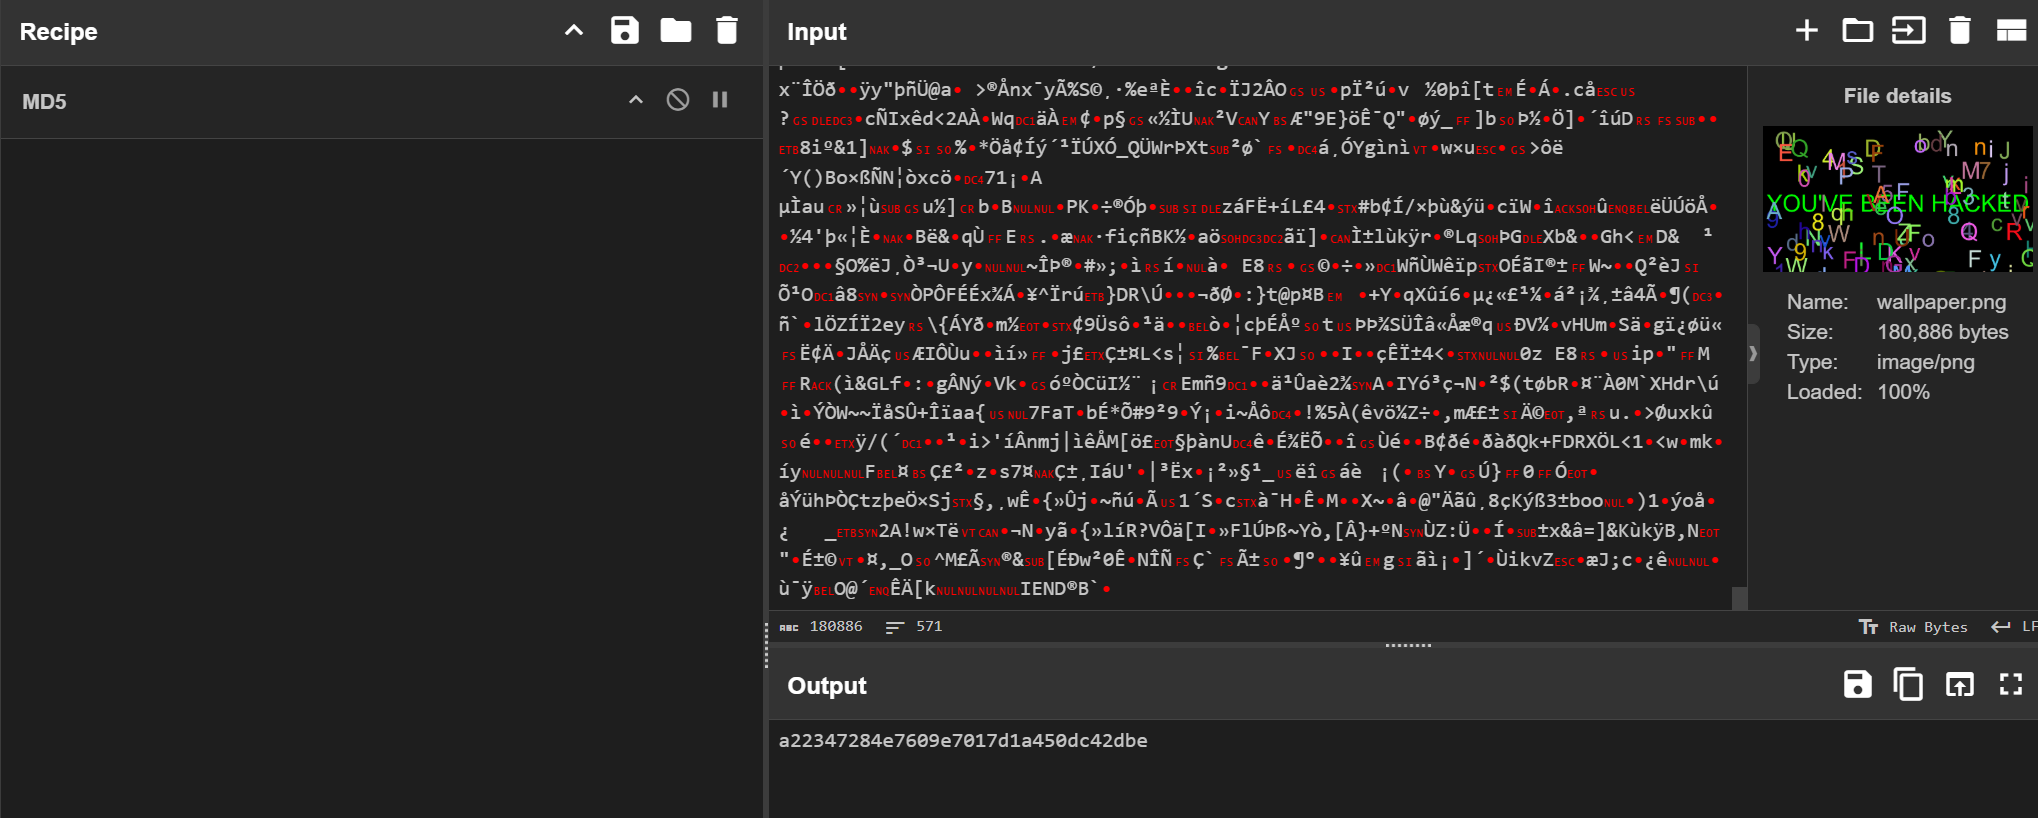This screenshot has height=818, width=2038.
Task: Load a recipe using folder icon
Action: click(x=676, y=31)
